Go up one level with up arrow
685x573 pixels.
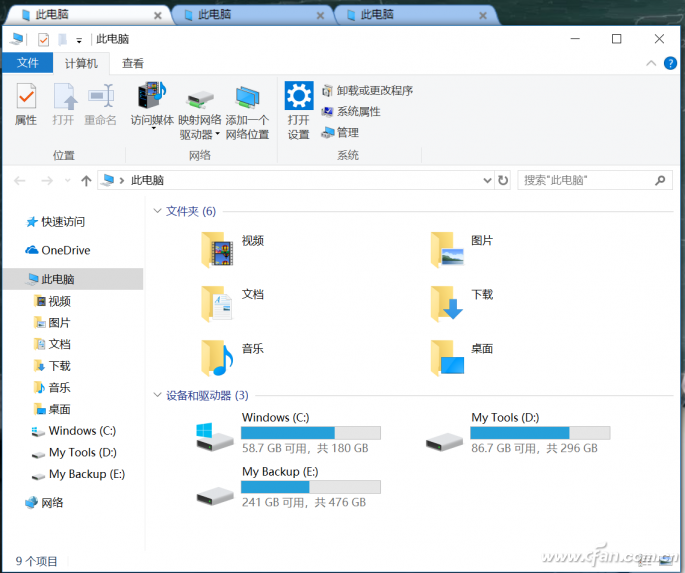tap(86, 180)
